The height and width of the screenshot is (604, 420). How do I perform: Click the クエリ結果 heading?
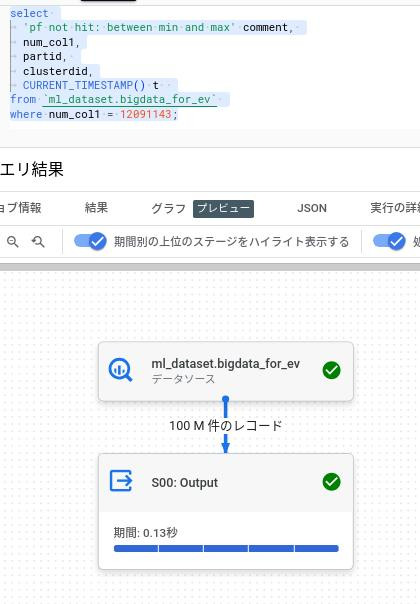(32, 169)
